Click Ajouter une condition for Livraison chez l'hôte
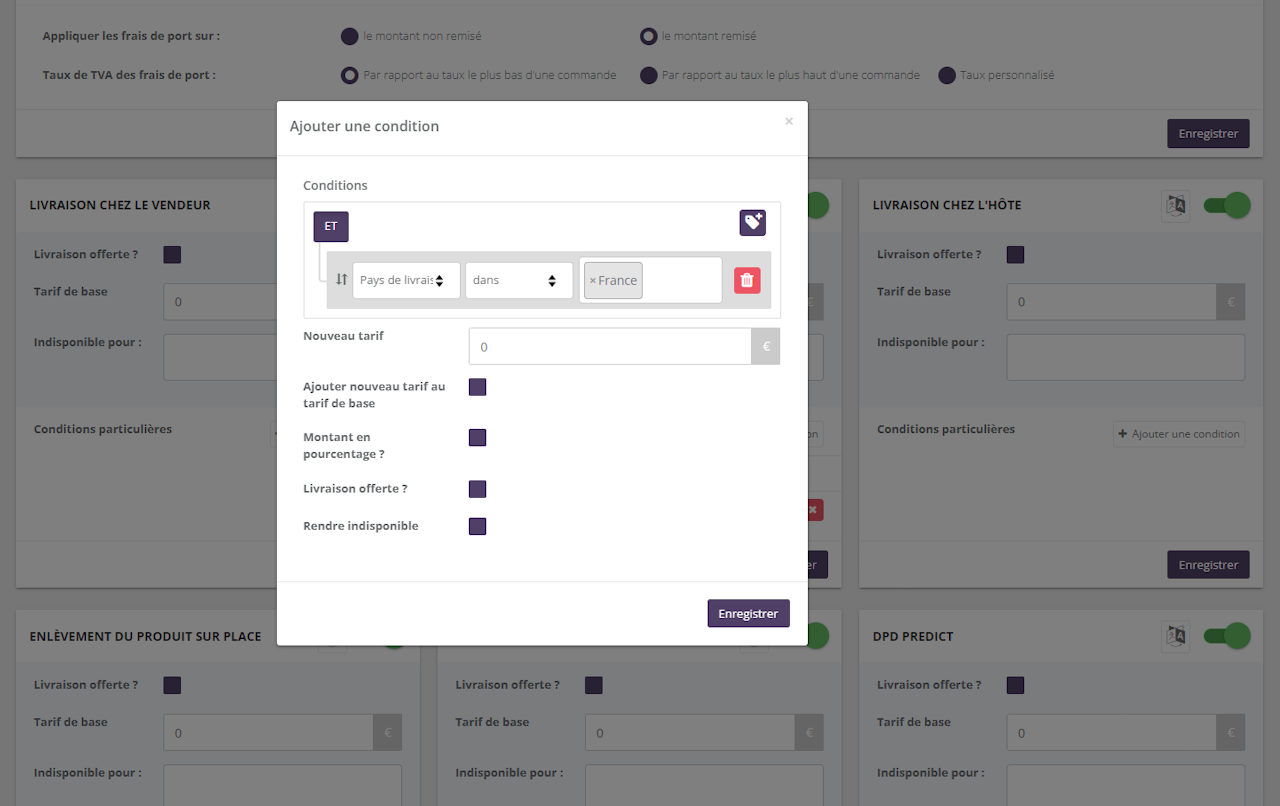This screenshot has height=806, width=1280. [1179, 434]
